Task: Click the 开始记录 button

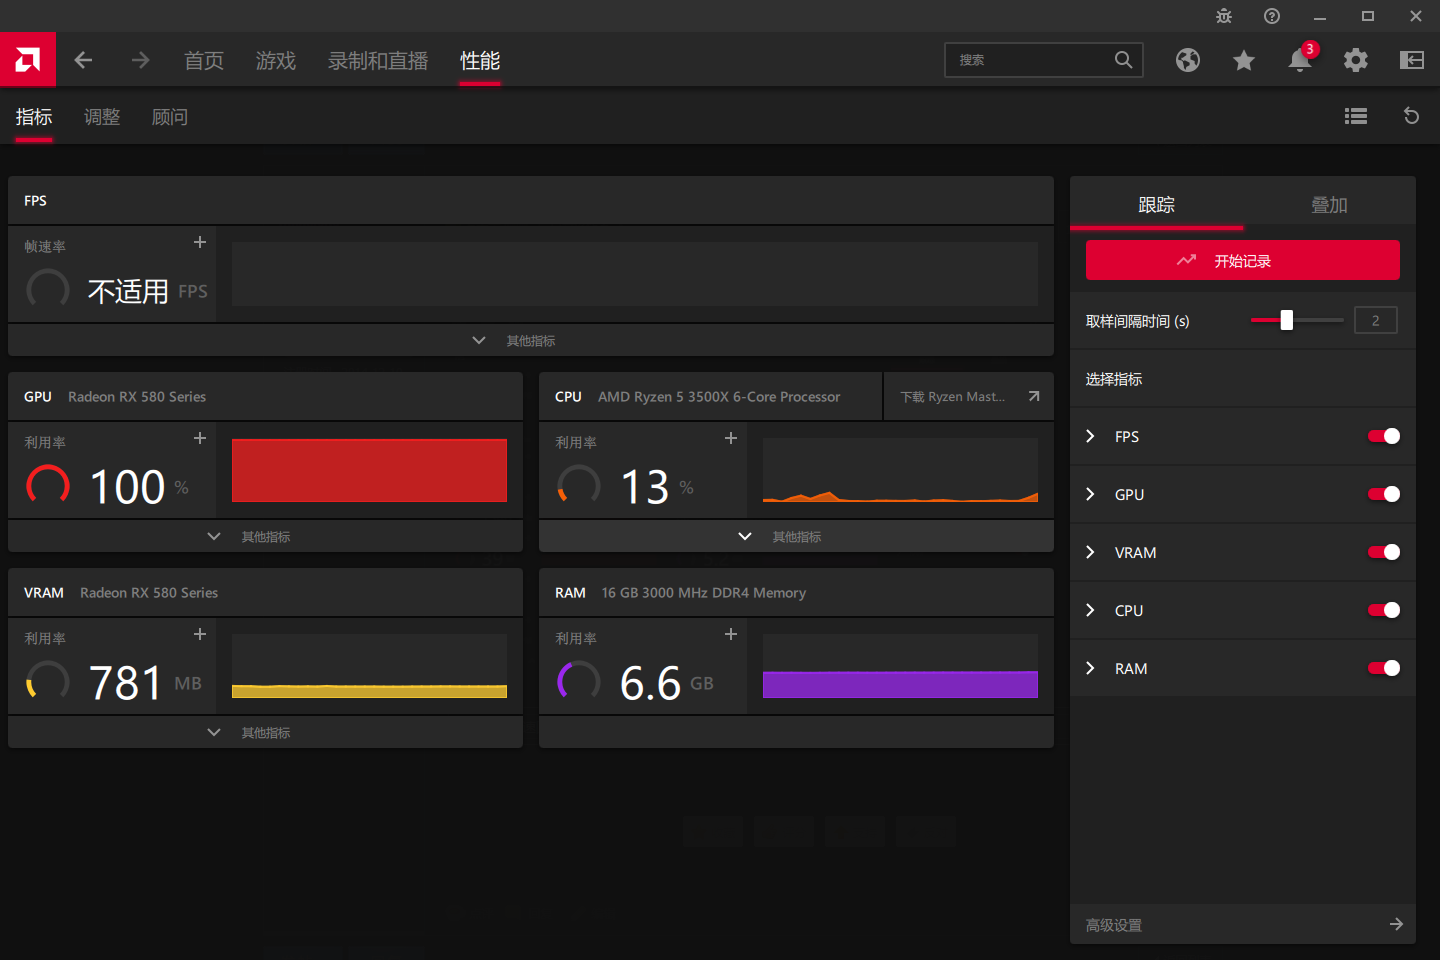Action: (x=1242, y=260)
